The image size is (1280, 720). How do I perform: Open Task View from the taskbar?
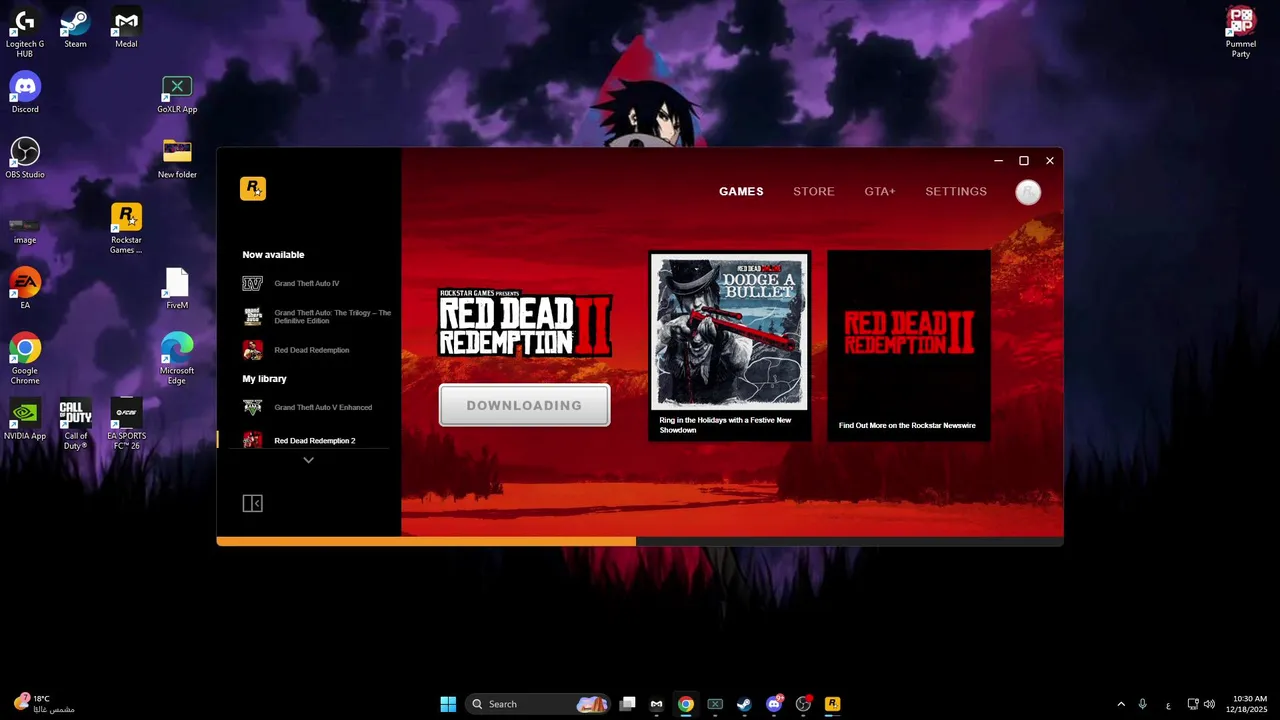pos(627,704)
